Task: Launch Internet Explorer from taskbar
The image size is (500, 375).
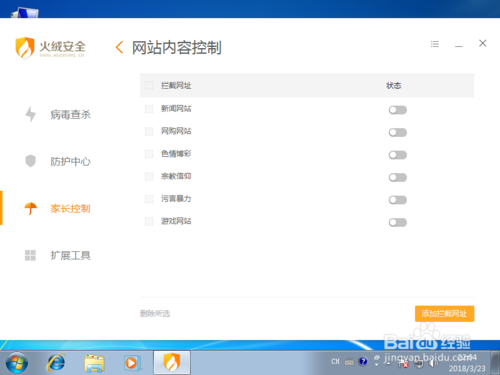Action: pos(56,362)
